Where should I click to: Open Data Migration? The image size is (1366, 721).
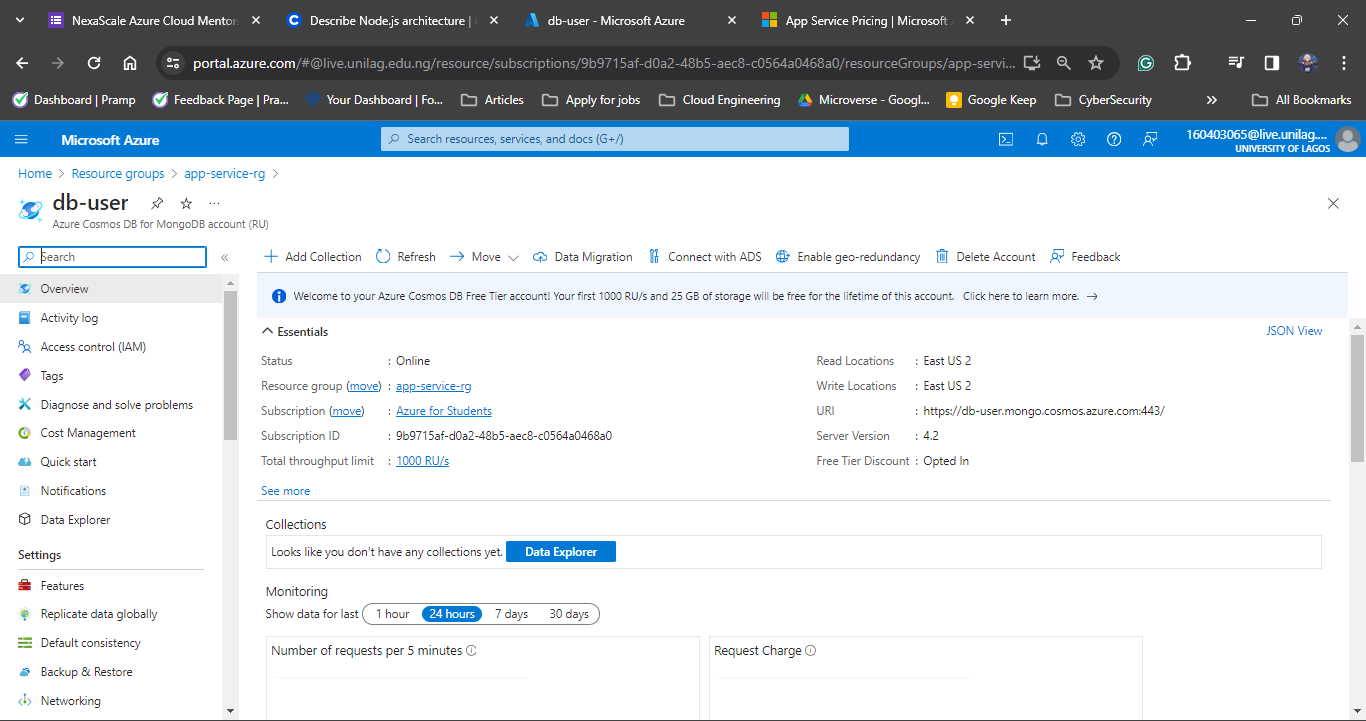pos(583,257)
